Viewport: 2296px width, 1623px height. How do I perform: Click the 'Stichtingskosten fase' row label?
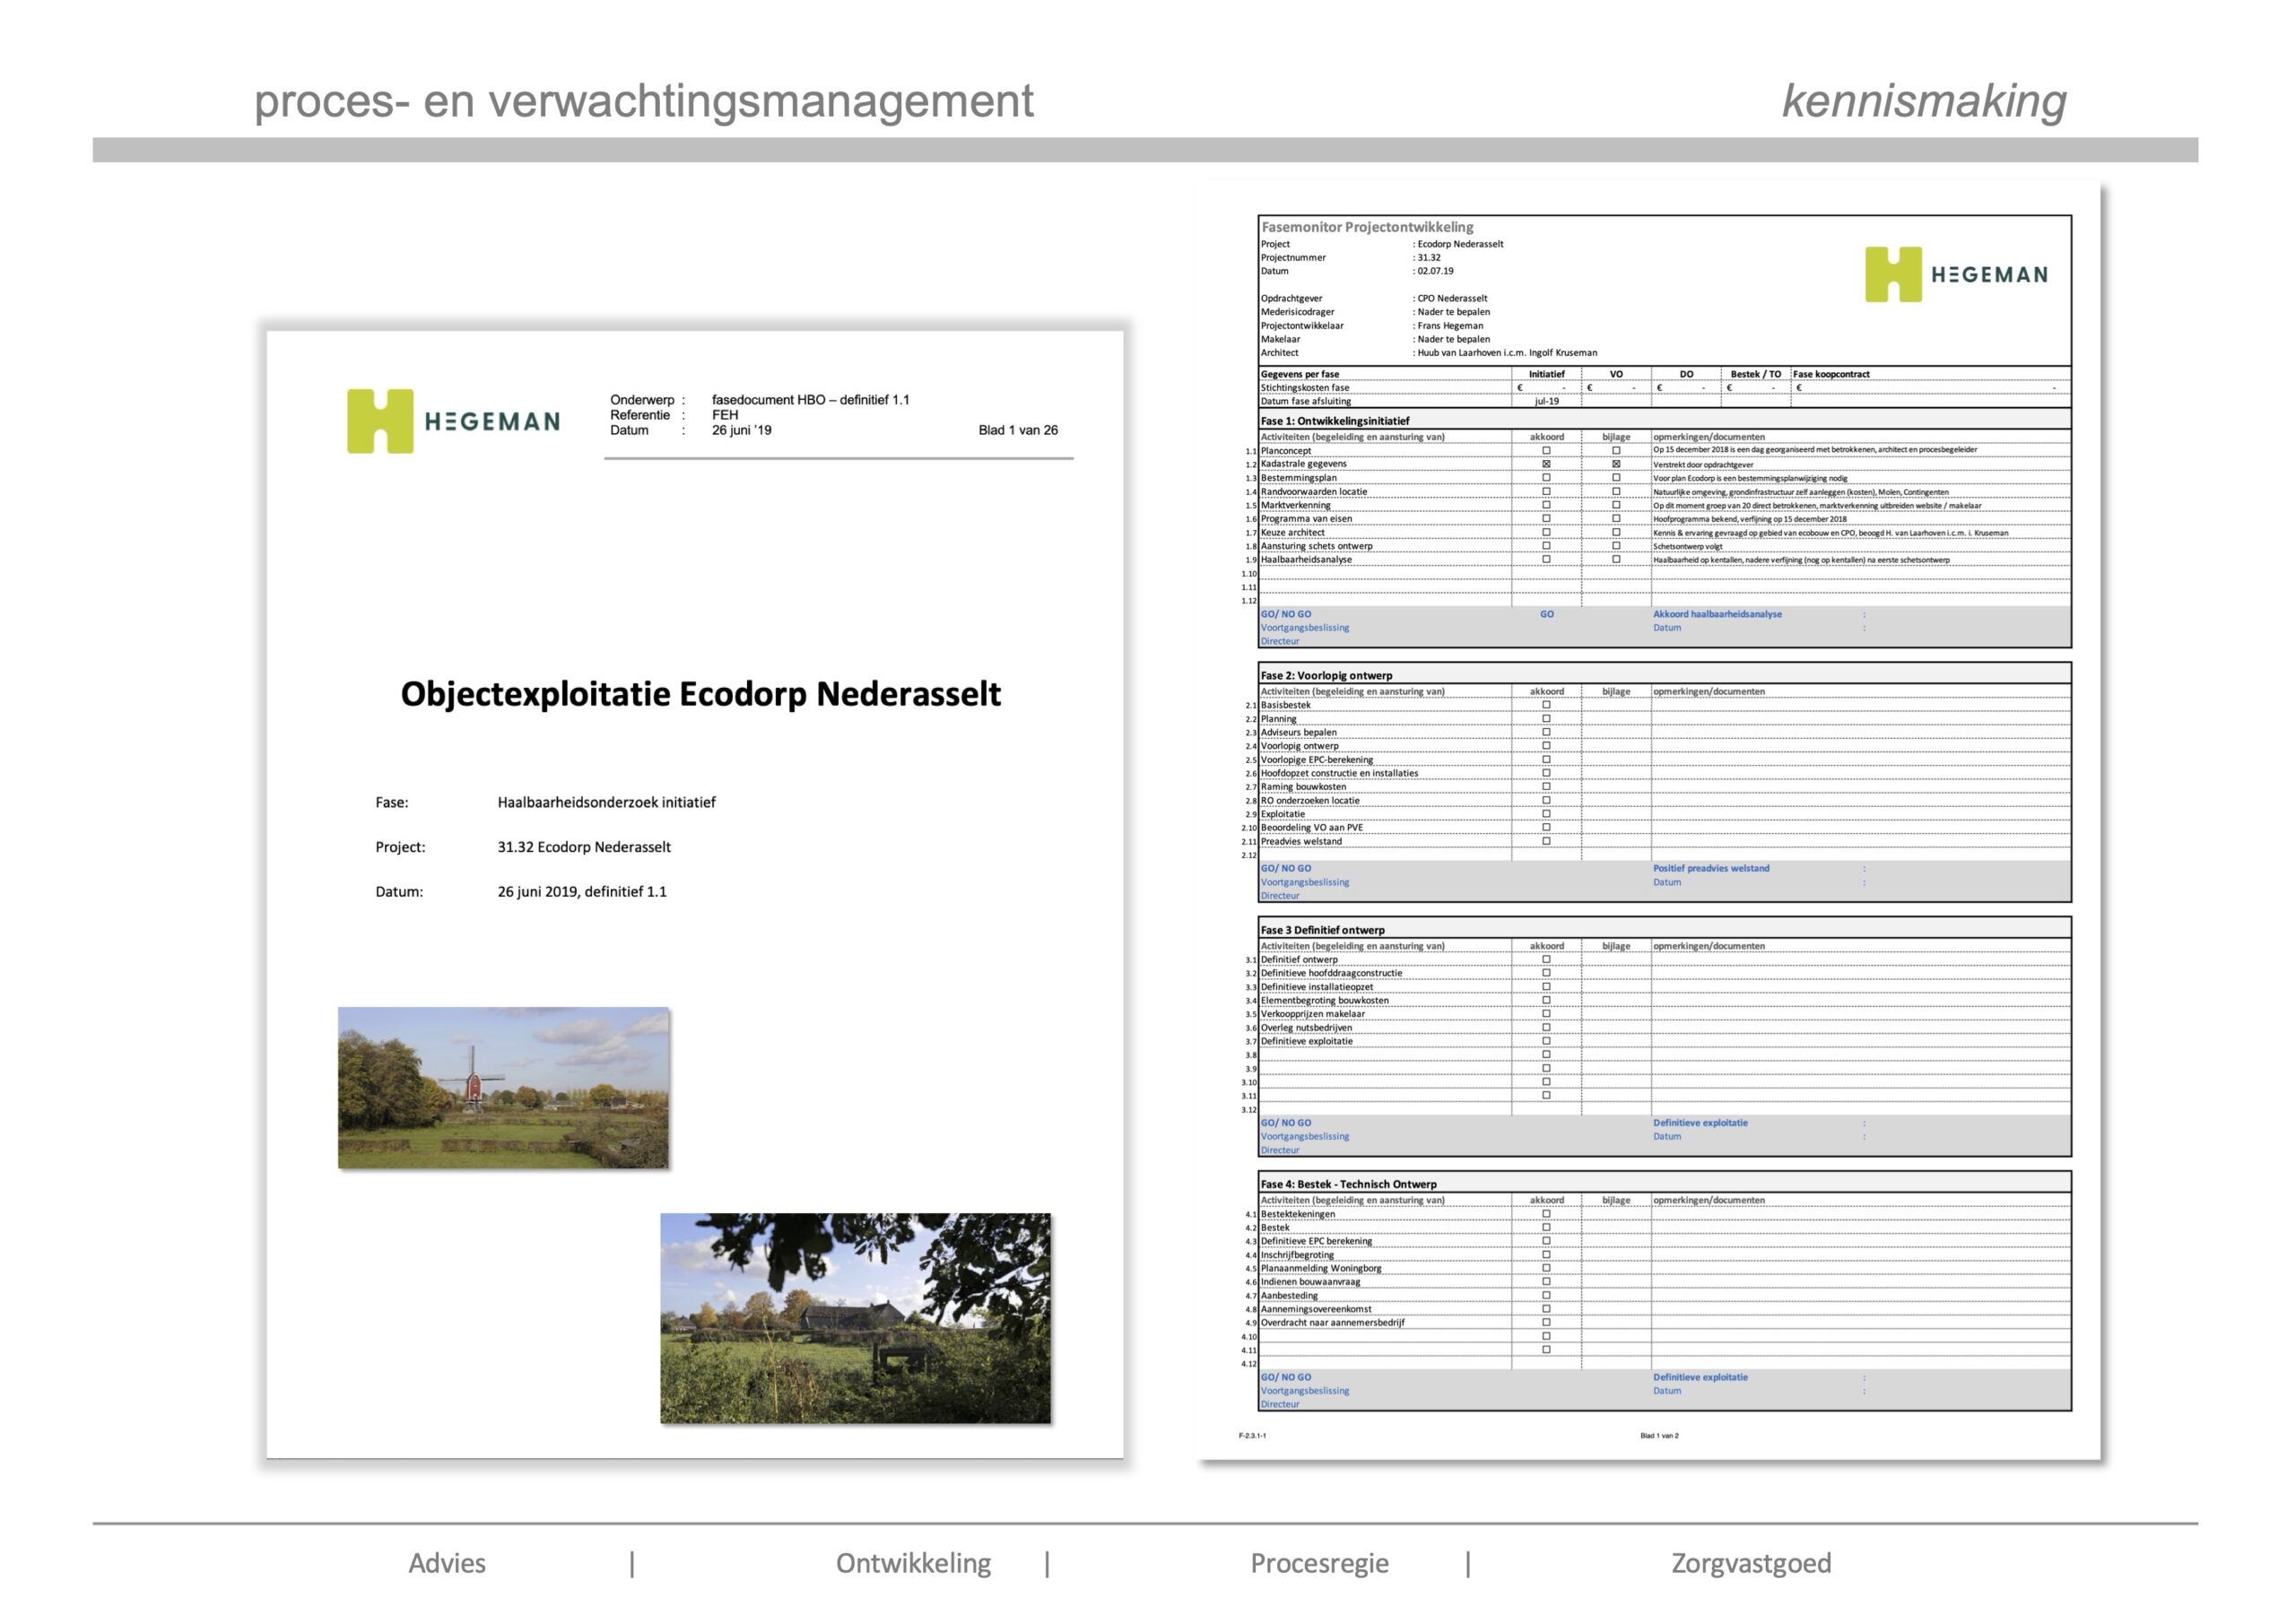(x=1304, y=387)
